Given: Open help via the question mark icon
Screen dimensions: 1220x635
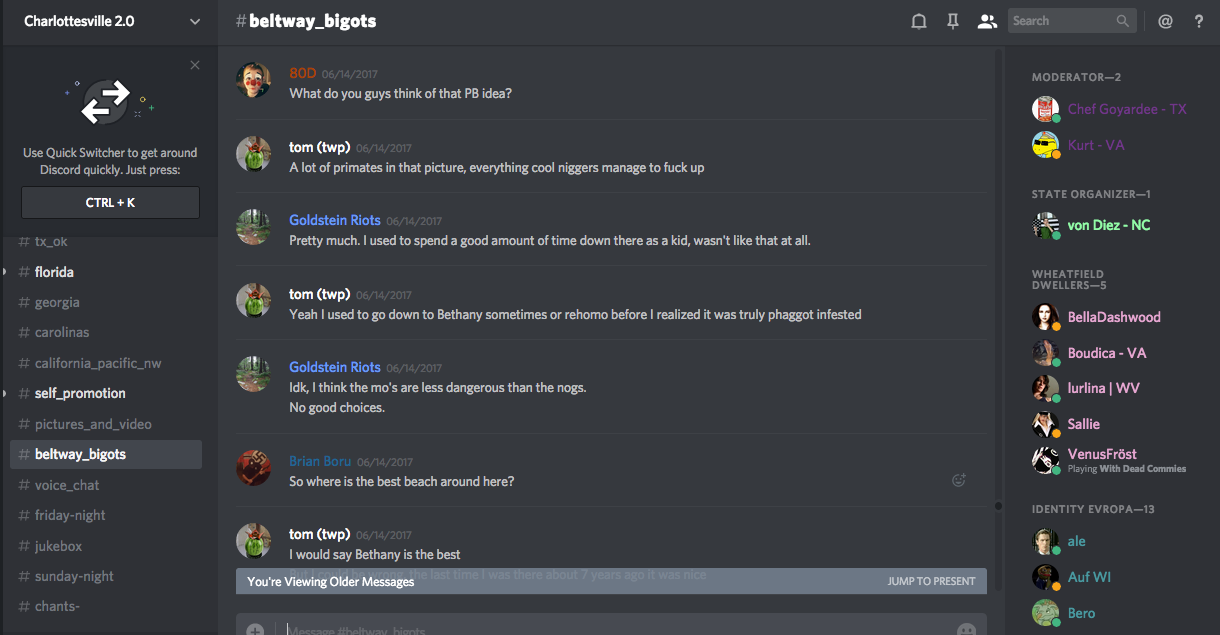Looking at the screenshot, I should click(x=1199, y=21).
